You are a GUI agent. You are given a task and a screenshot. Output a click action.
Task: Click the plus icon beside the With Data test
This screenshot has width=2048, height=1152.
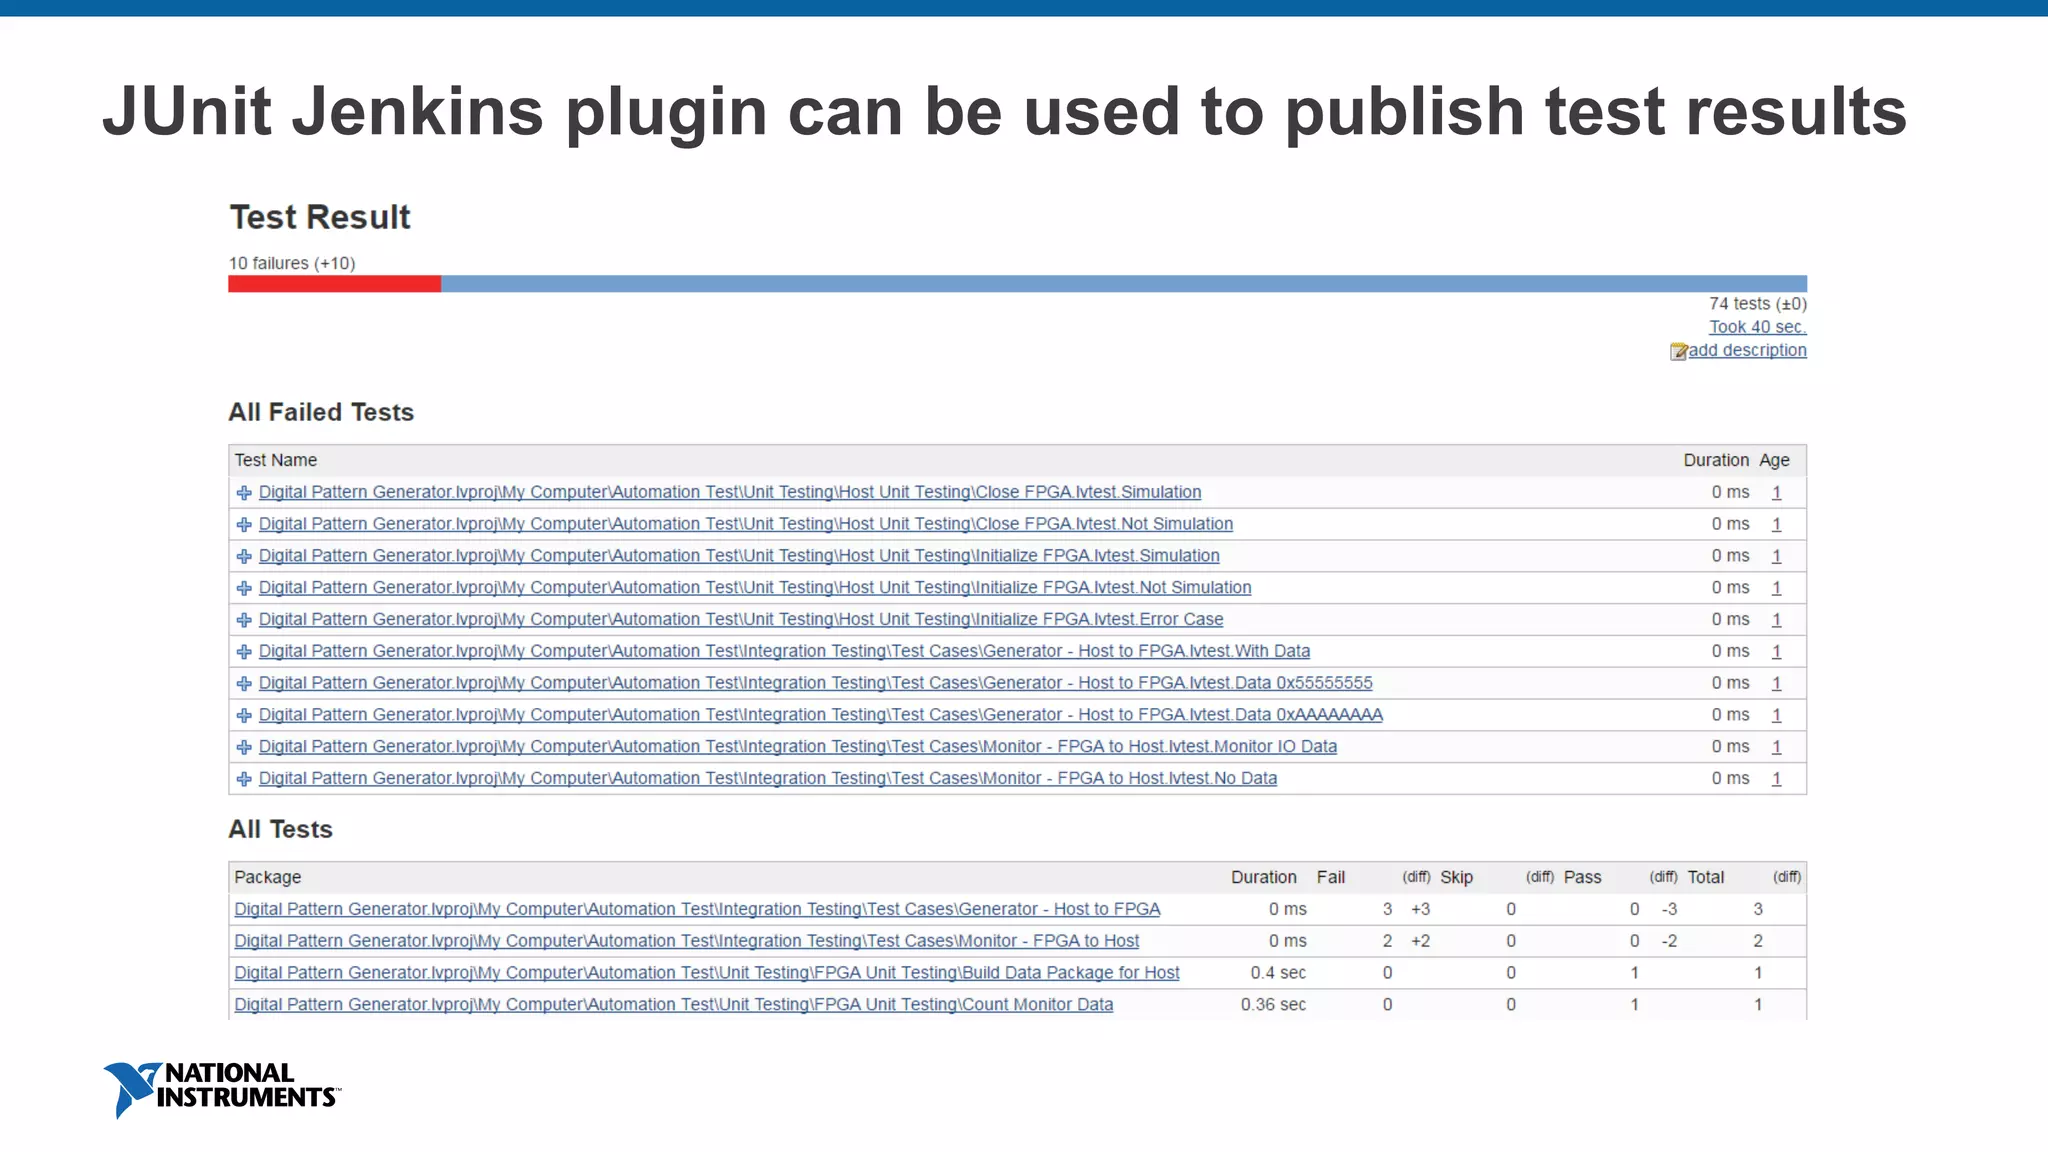[244, 652]
